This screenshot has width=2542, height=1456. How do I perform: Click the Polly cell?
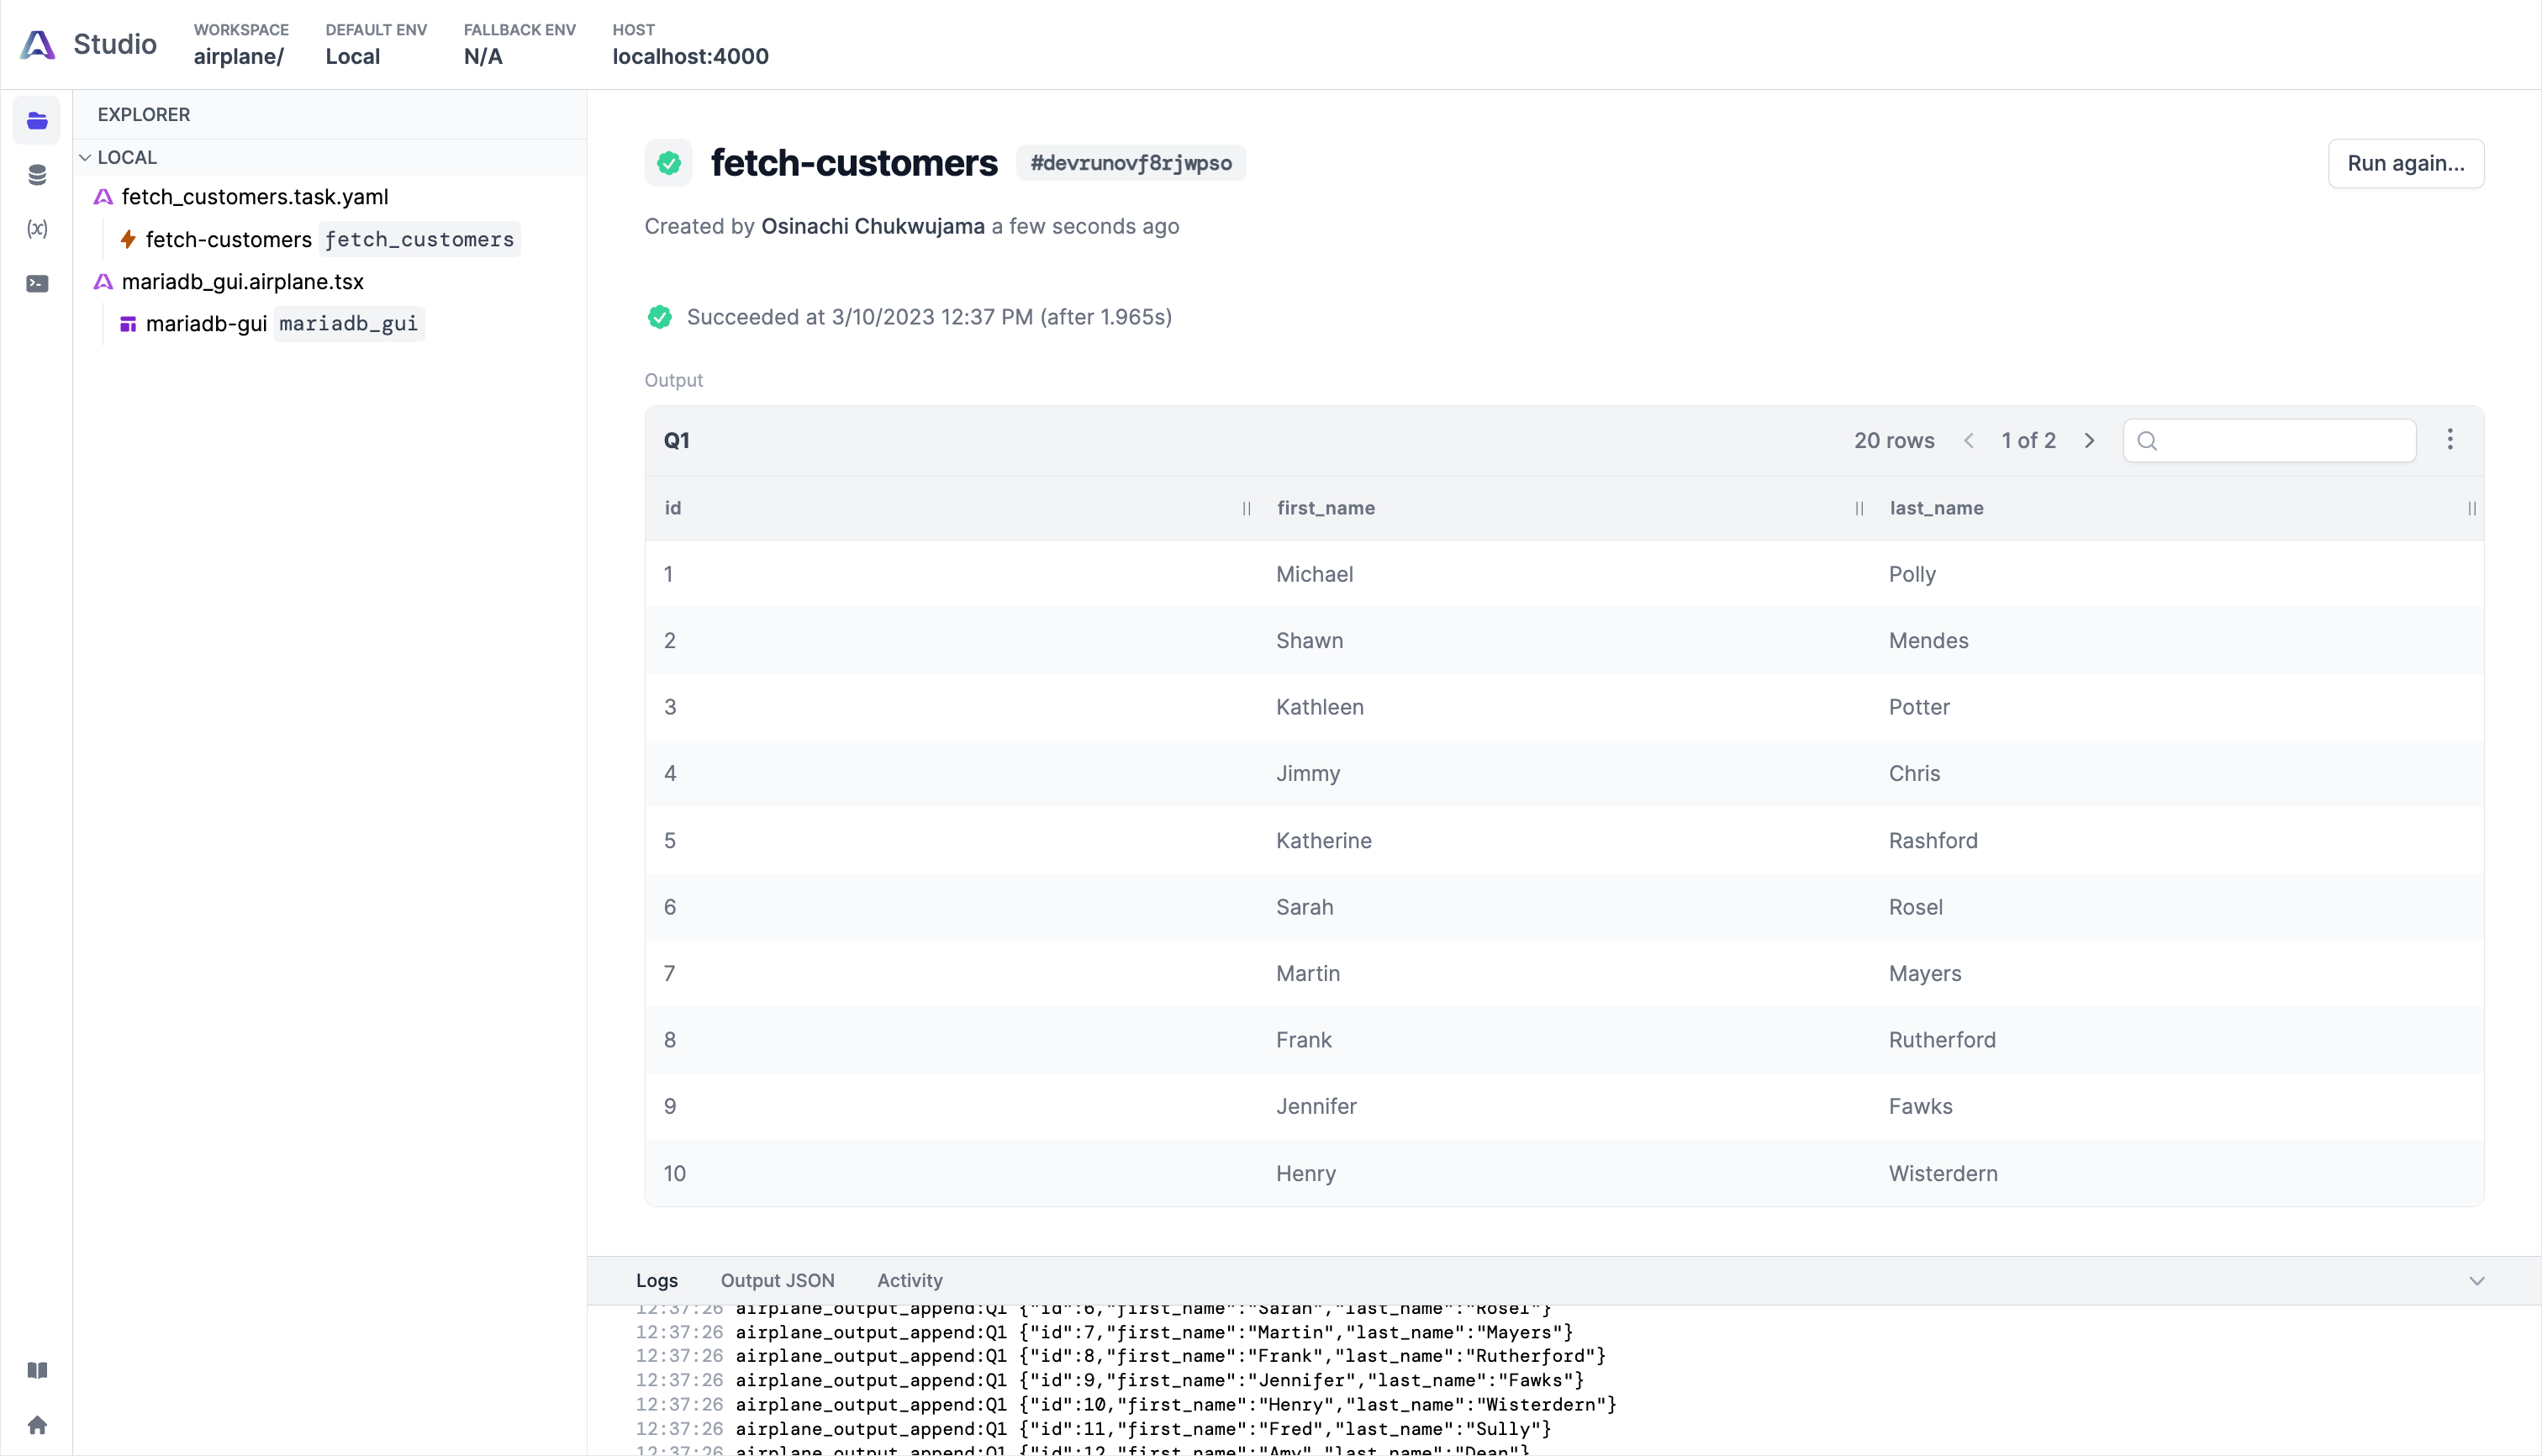point(1912,575)
